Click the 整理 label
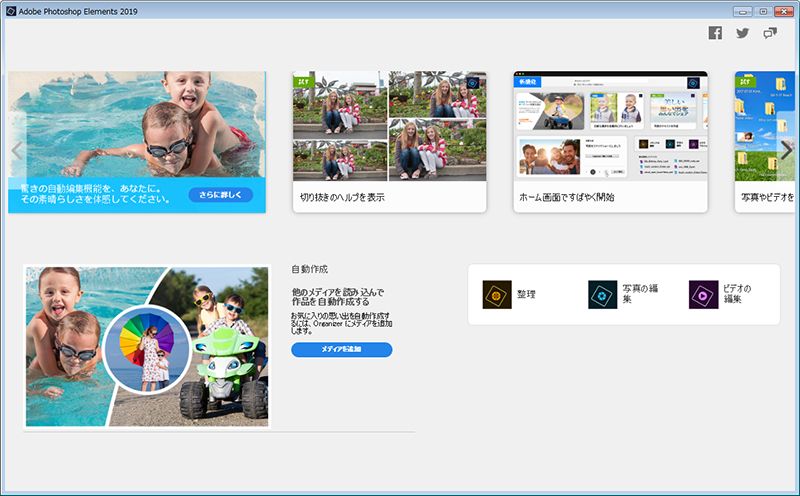The height and width of the screenshot is (496, 800). tap(526, 294)
